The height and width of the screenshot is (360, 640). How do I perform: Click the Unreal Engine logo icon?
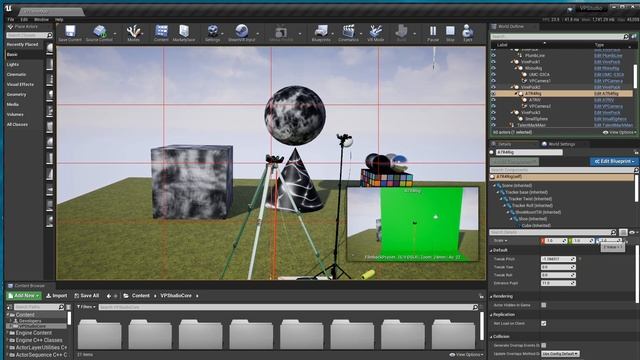click(8, 8)
